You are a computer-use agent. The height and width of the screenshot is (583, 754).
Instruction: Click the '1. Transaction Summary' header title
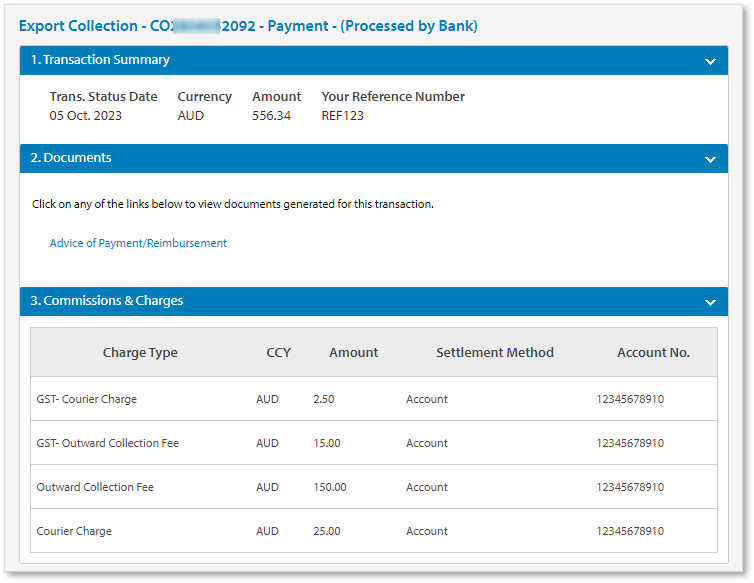[100, 60]
